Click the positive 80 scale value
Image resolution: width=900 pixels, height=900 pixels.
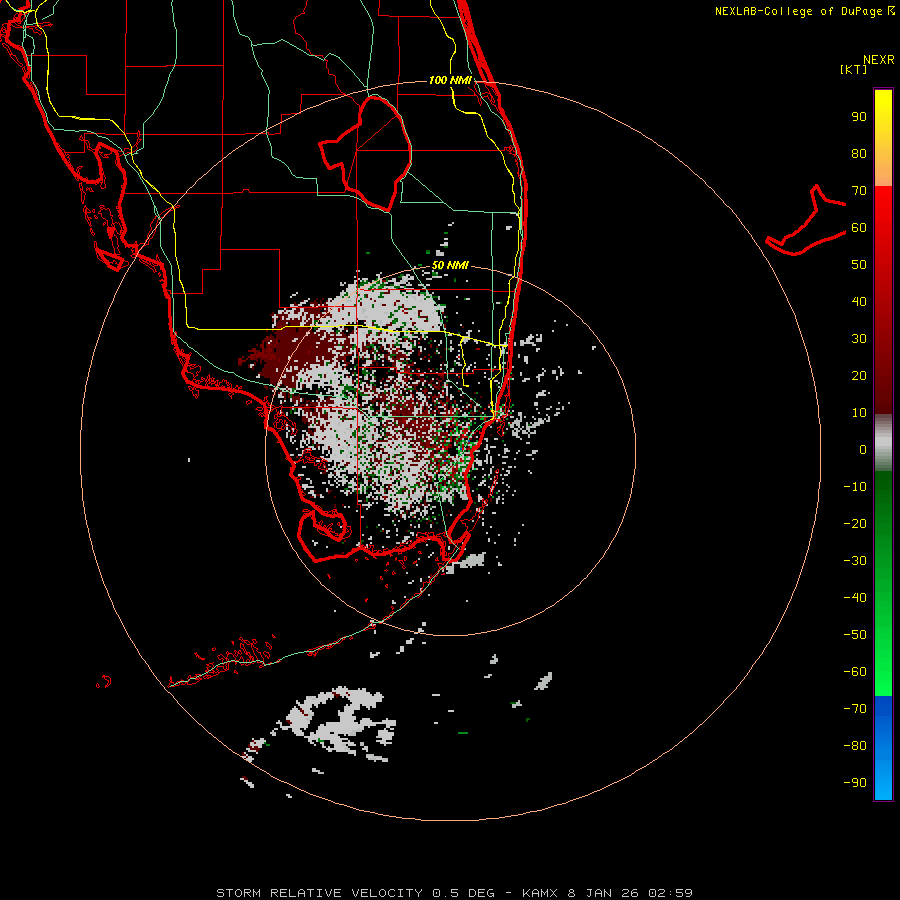(859, 153)
